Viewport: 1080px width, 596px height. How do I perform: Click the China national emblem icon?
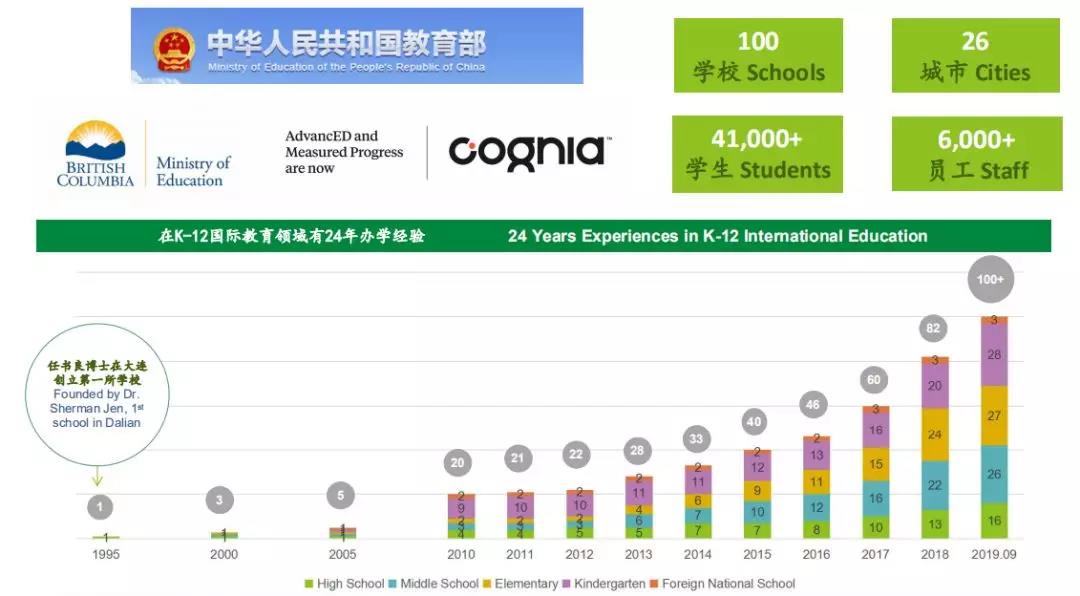coord(174,49)
